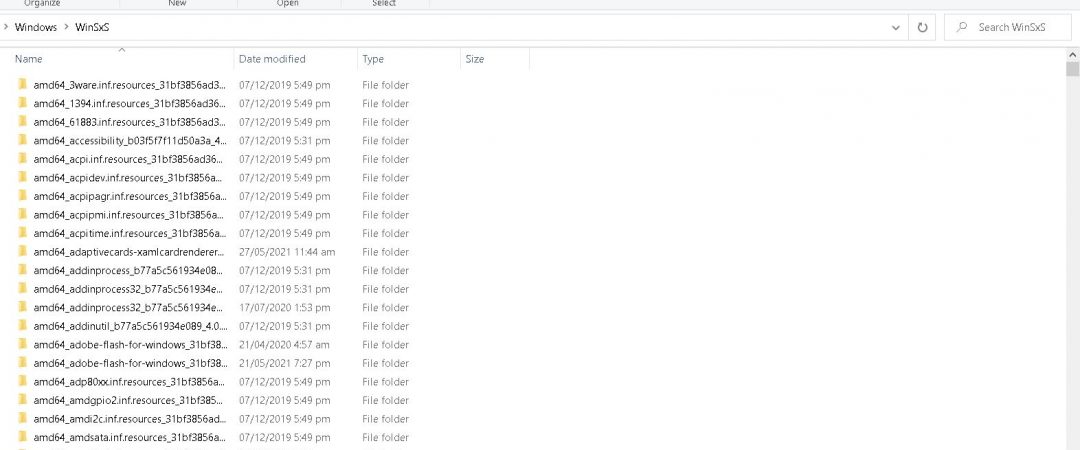
Task: Sort by the Date modified column
Action: point(272,60)
